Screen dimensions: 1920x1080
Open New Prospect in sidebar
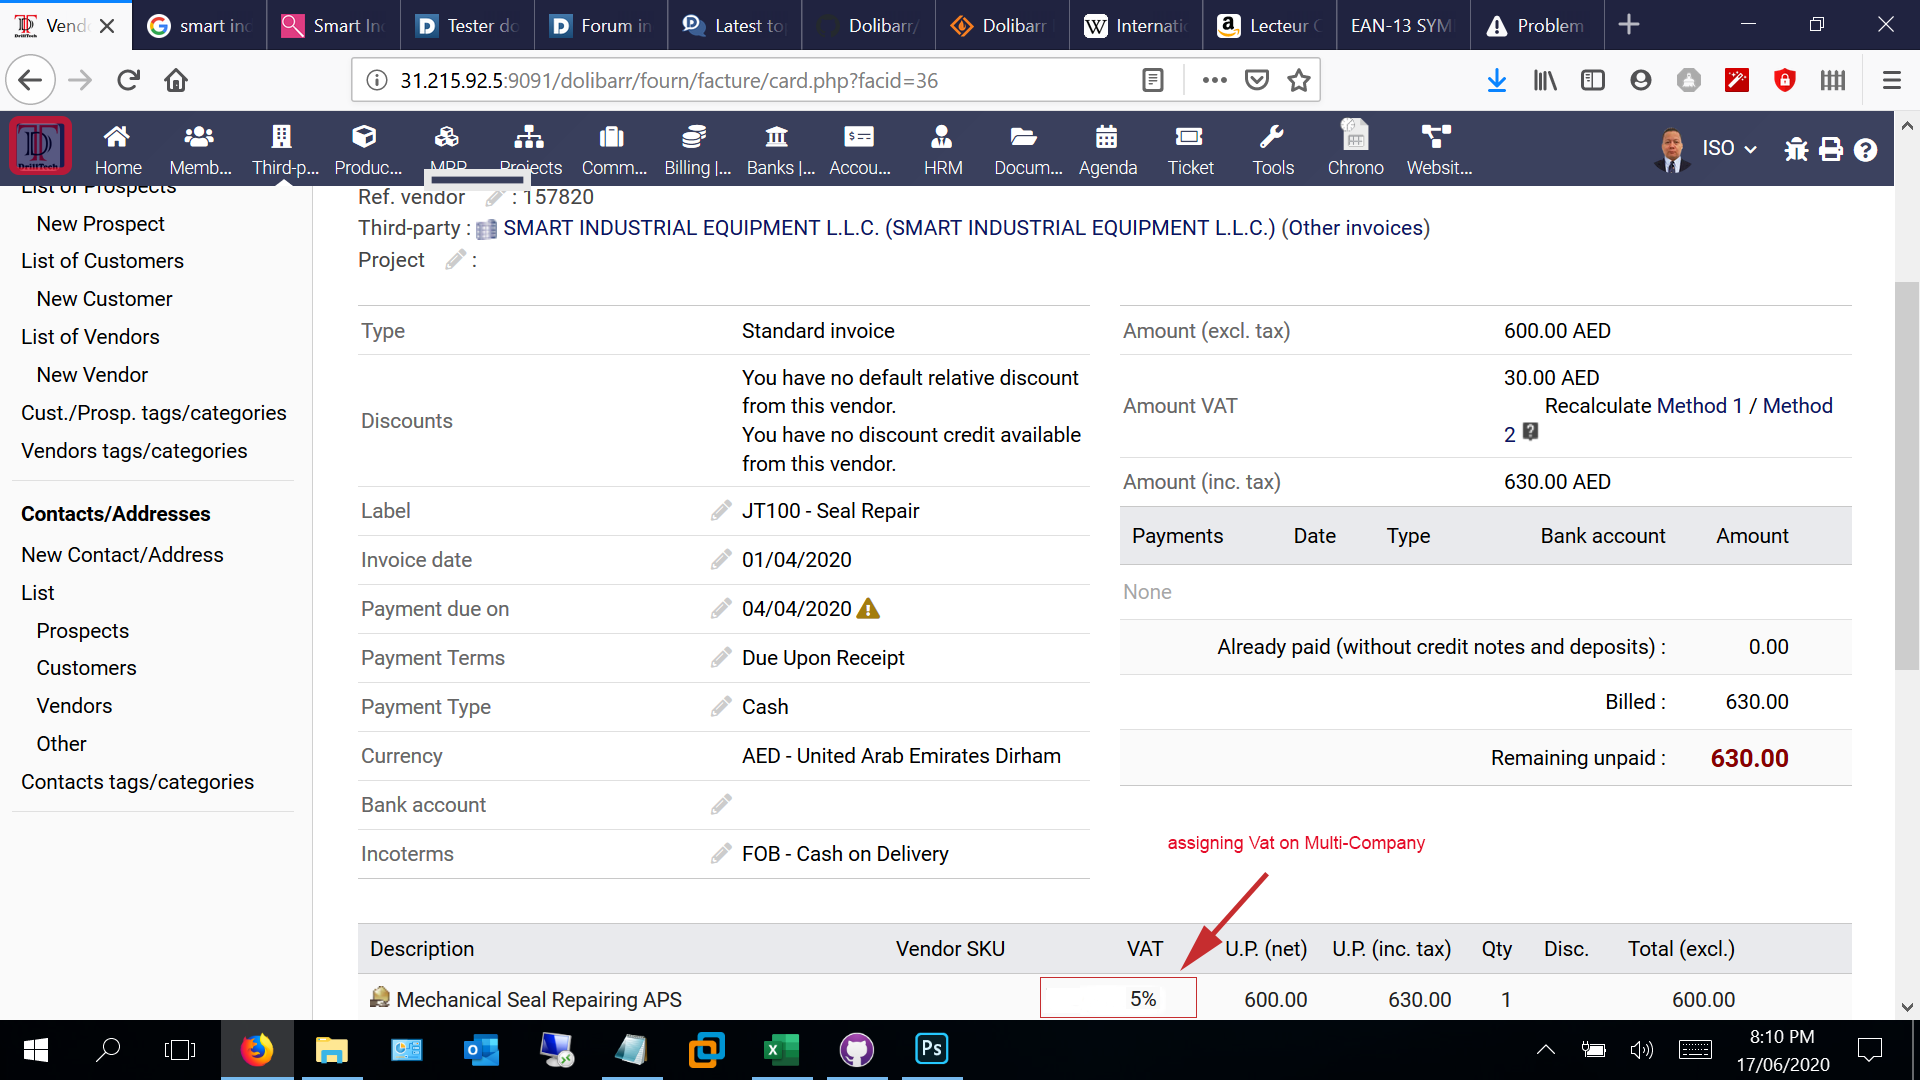[100, 224]
